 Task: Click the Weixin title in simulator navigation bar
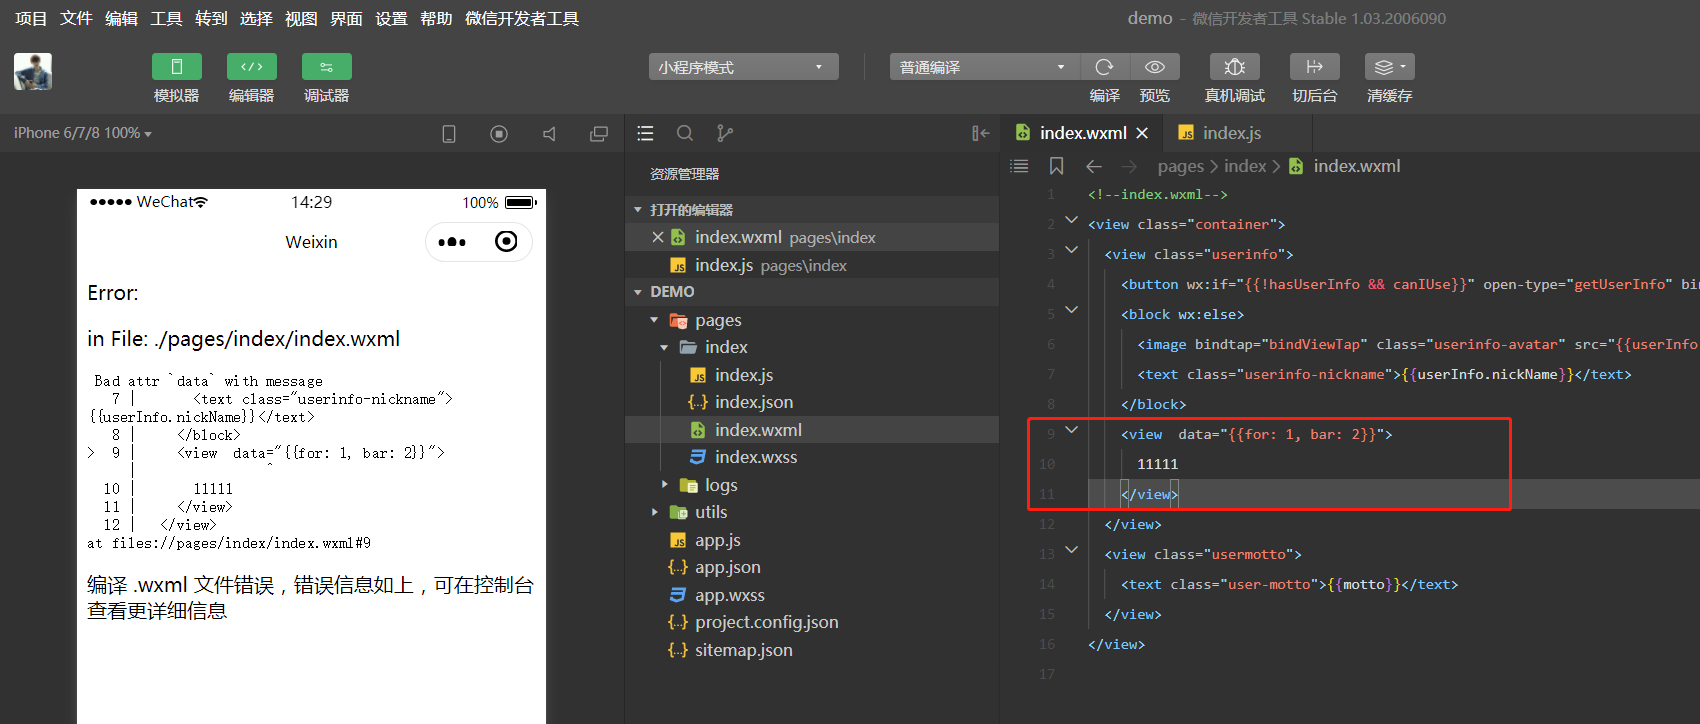(x=311, y=242)
